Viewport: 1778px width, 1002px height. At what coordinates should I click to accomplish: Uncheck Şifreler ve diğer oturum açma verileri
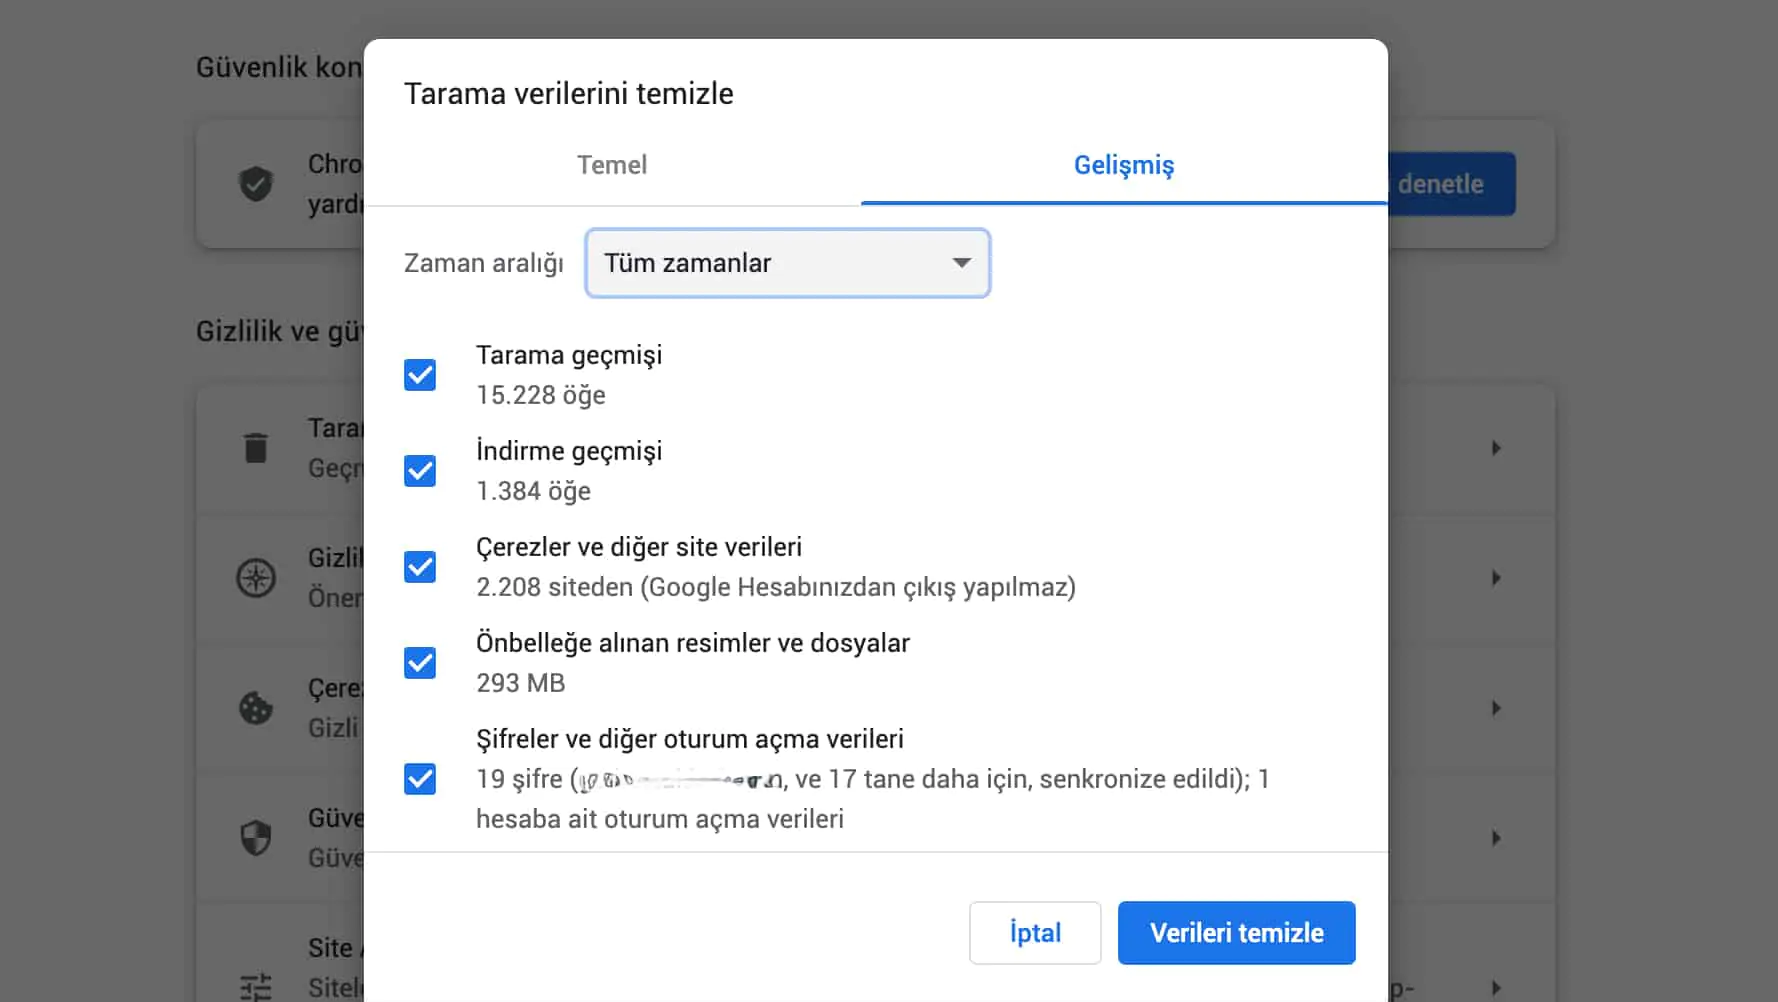420,779
